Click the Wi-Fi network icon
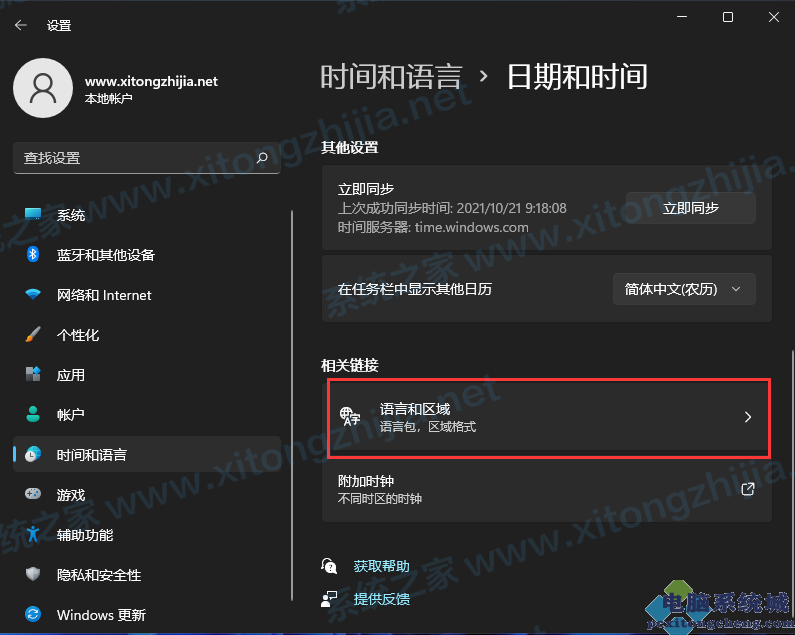Screen dimensions: 795x635 click(x=33, y=294)
